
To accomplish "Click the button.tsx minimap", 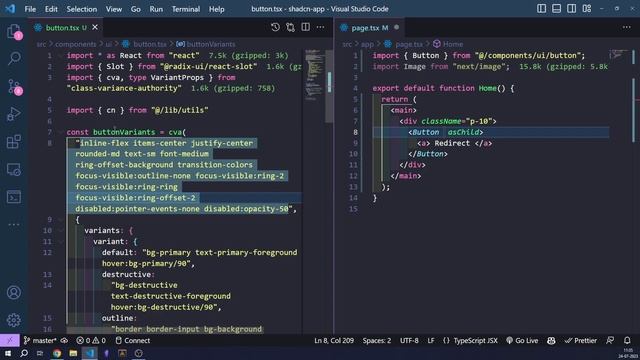I will [x=314, y=76].
